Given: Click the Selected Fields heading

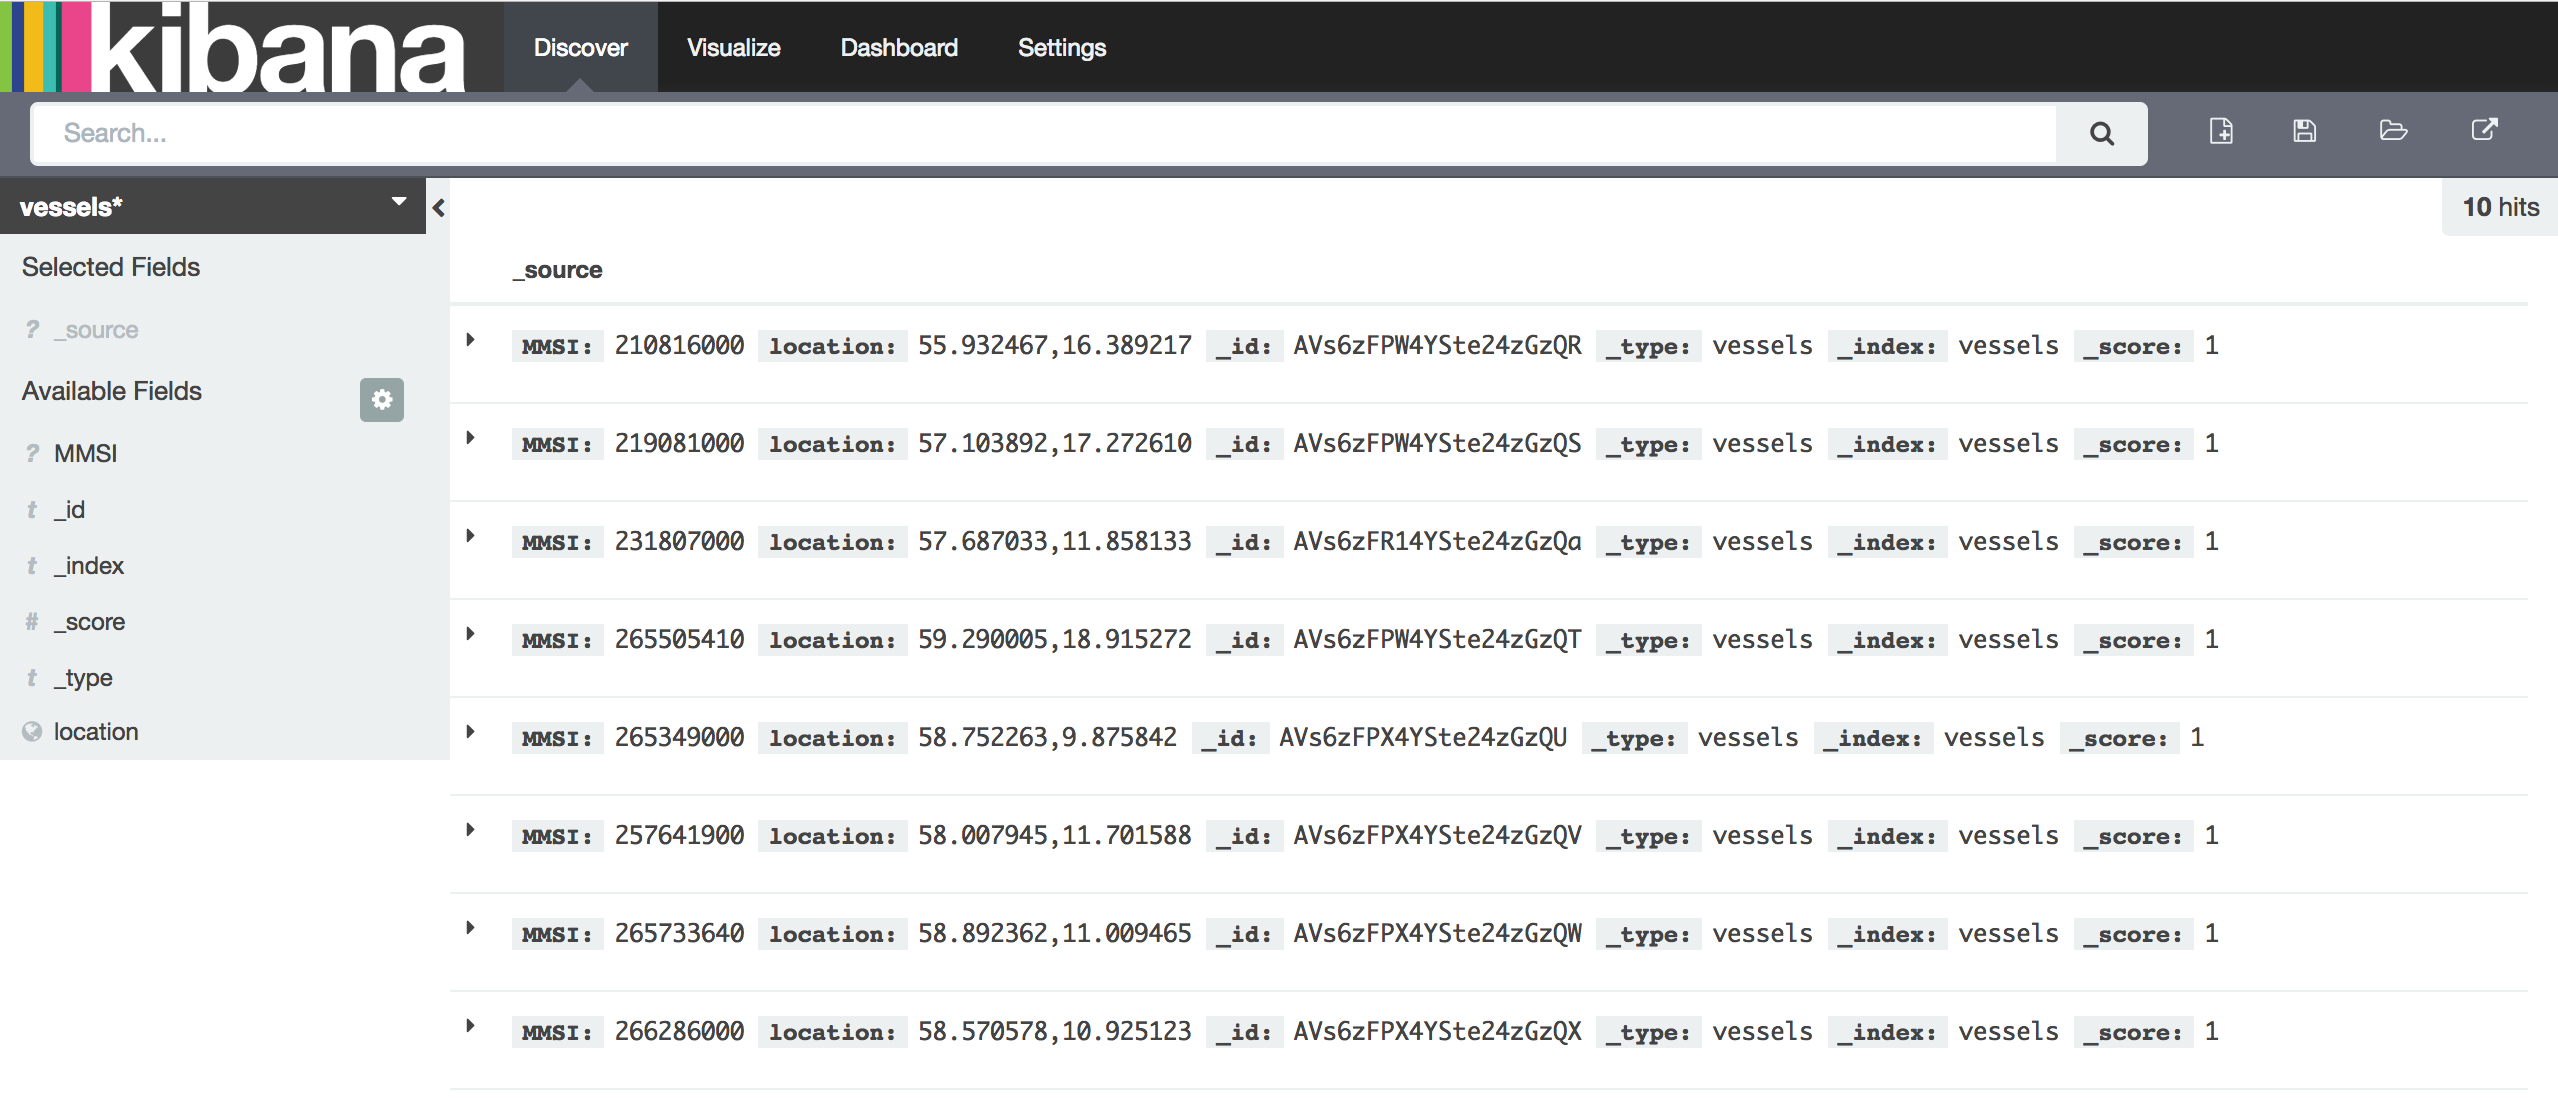Looking at the screenshot, I should (x=111, y=267).
